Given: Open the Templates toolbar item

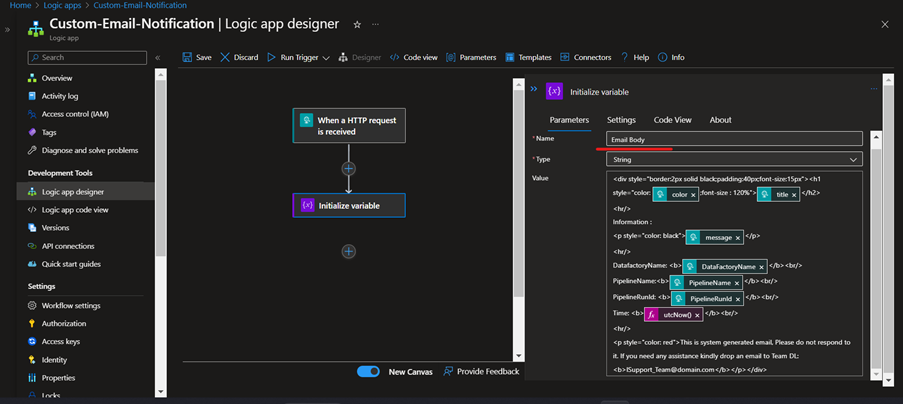Looking at the screenshot, I should pos(528,58).
